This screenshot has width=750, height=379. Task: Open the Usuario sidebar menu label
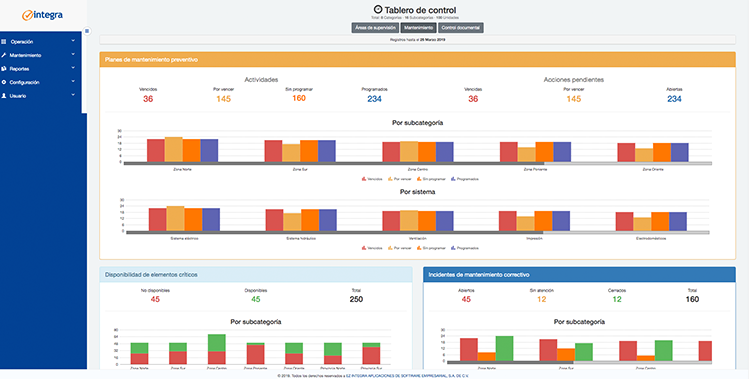(x=18, y=96)
